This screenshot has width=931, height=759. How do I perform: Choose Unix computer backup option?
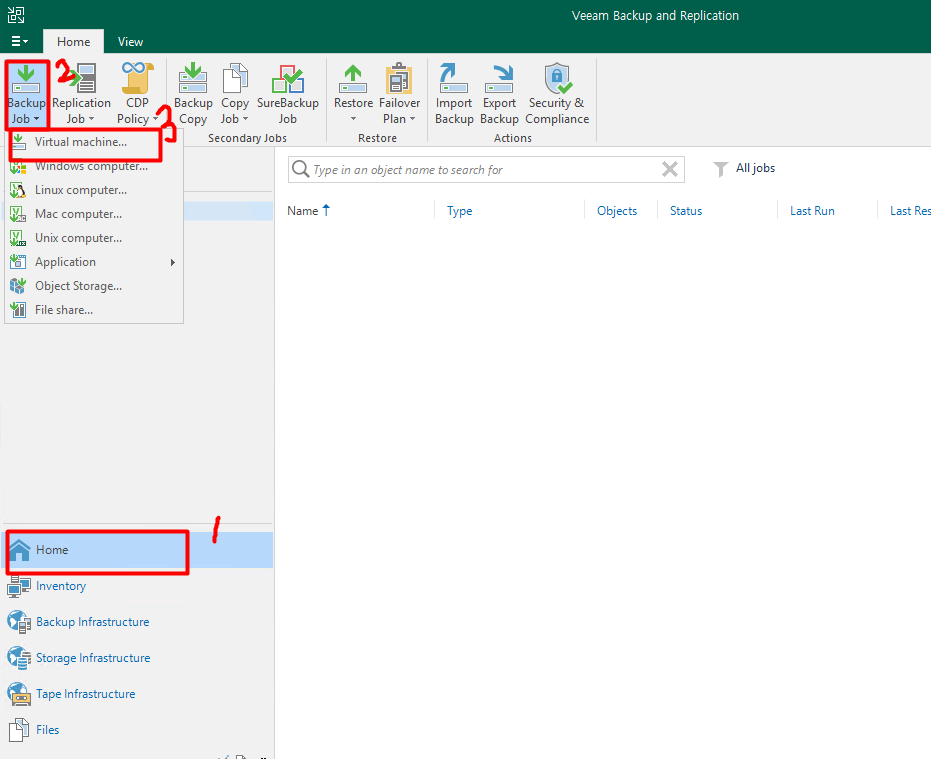coord(94,238)
